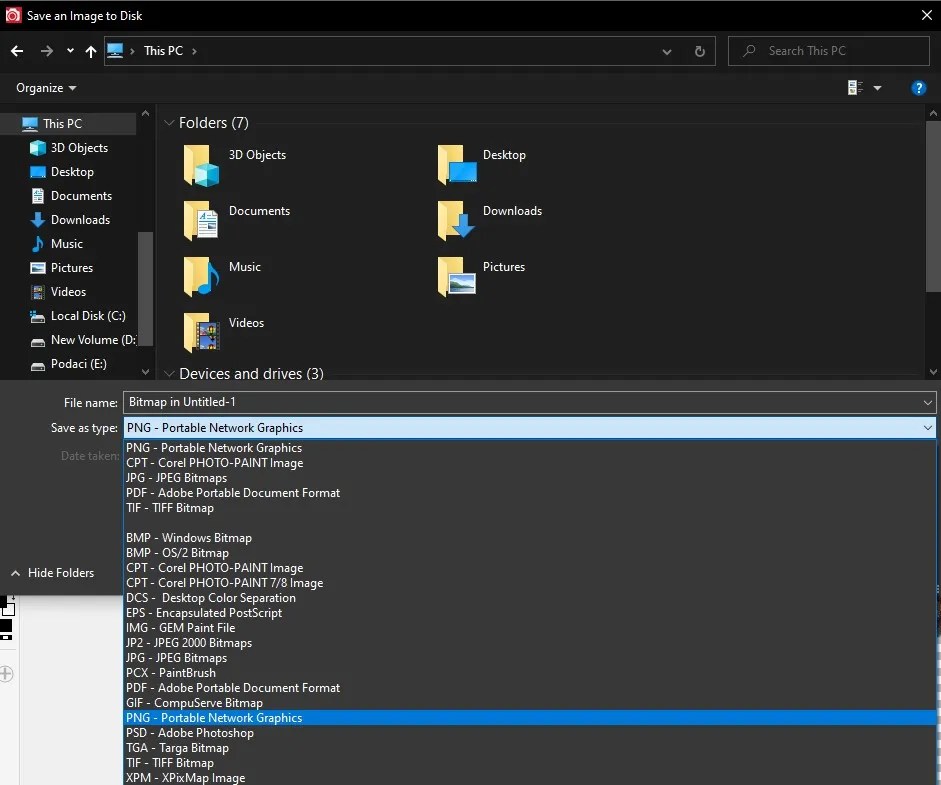Expand the File name history dropdown
Viewport: 941px width, 785px height.
(x=928, y=403)
